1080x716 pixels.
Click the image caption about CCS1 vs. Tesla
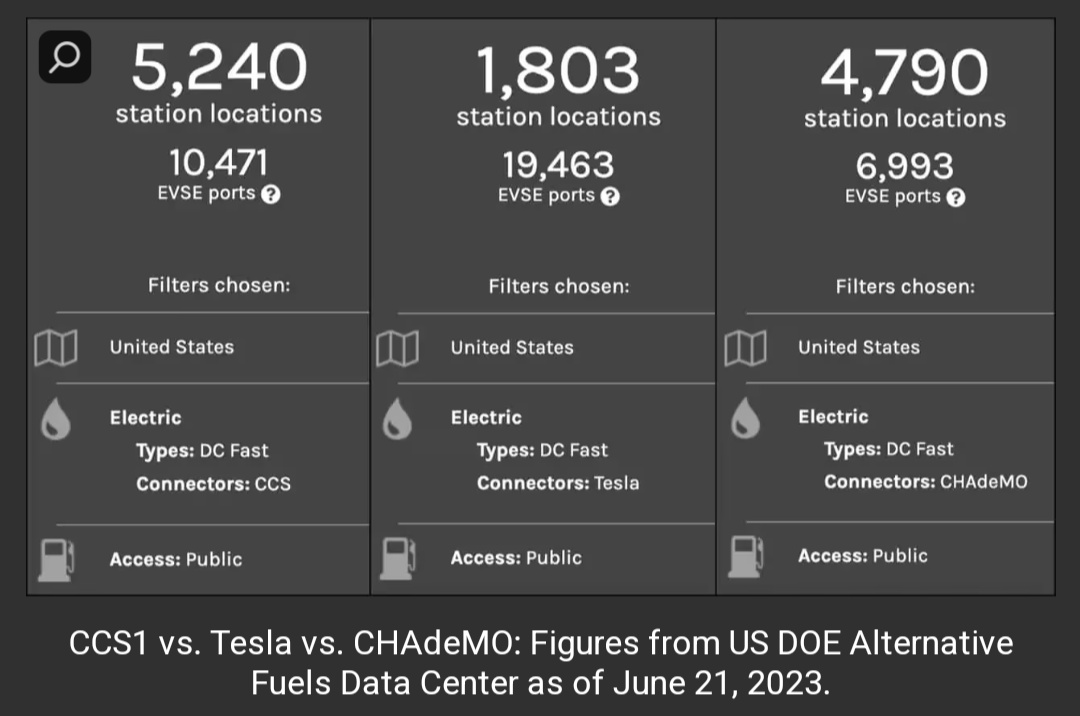coord(540,664)
